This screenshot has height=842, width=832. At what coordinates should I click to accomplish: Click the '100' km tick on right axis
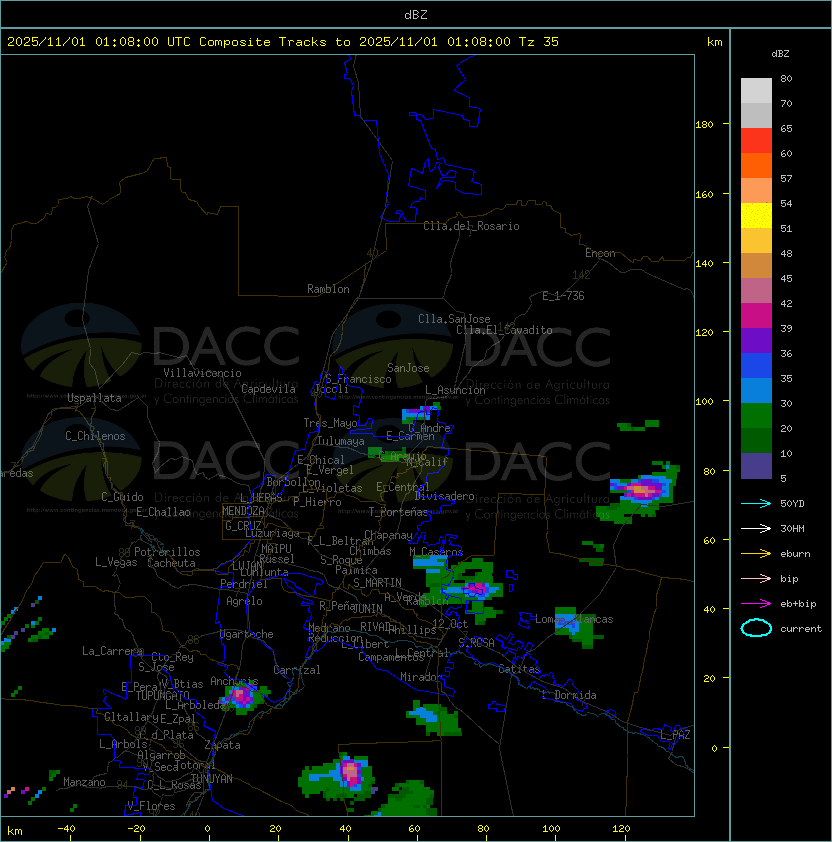click(x=704, y=402)
